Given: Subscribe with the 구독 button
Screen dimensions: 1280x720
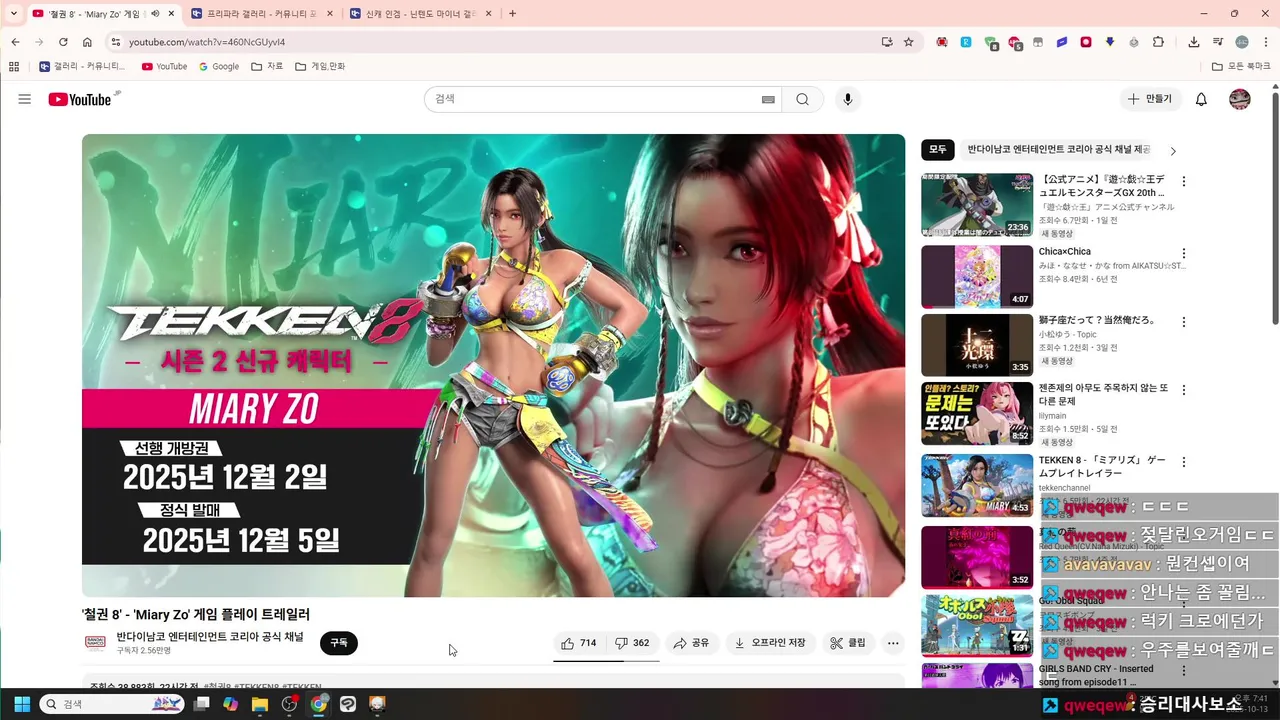Looking at the screenshot, I should tap(339, 643).
